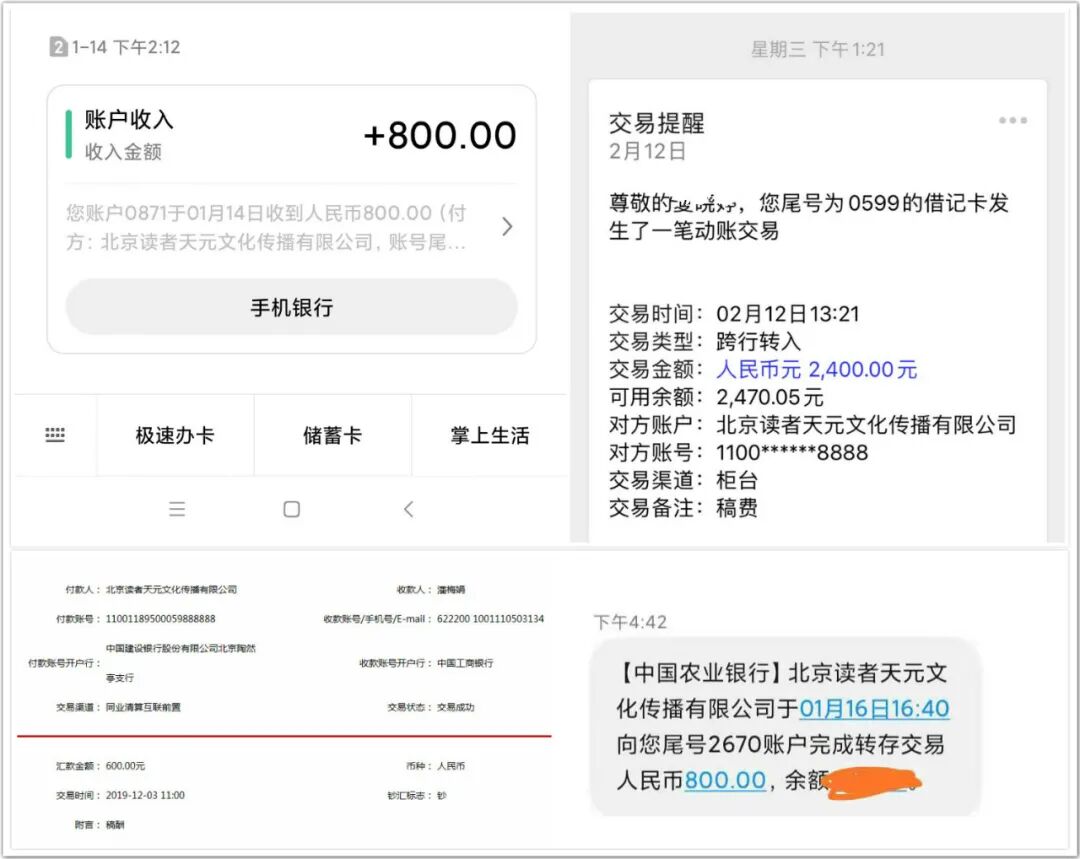Select the 交易提醒 title
Image resolution: width=1080 pixels, height=859 pixels.
[656, 123]
